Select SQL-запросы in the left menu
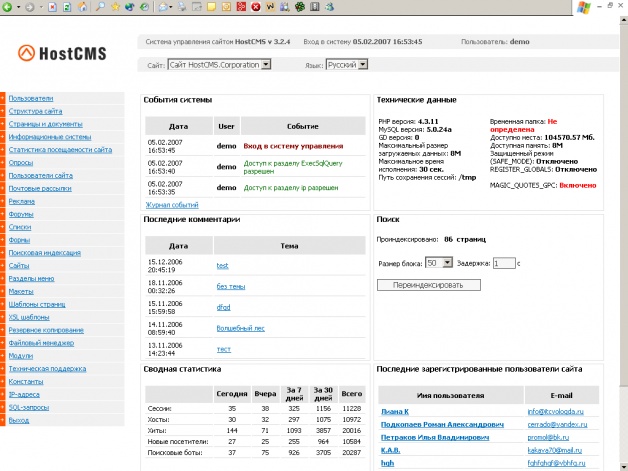The width and height of the screenshot is (628, 471). point(30,408)
